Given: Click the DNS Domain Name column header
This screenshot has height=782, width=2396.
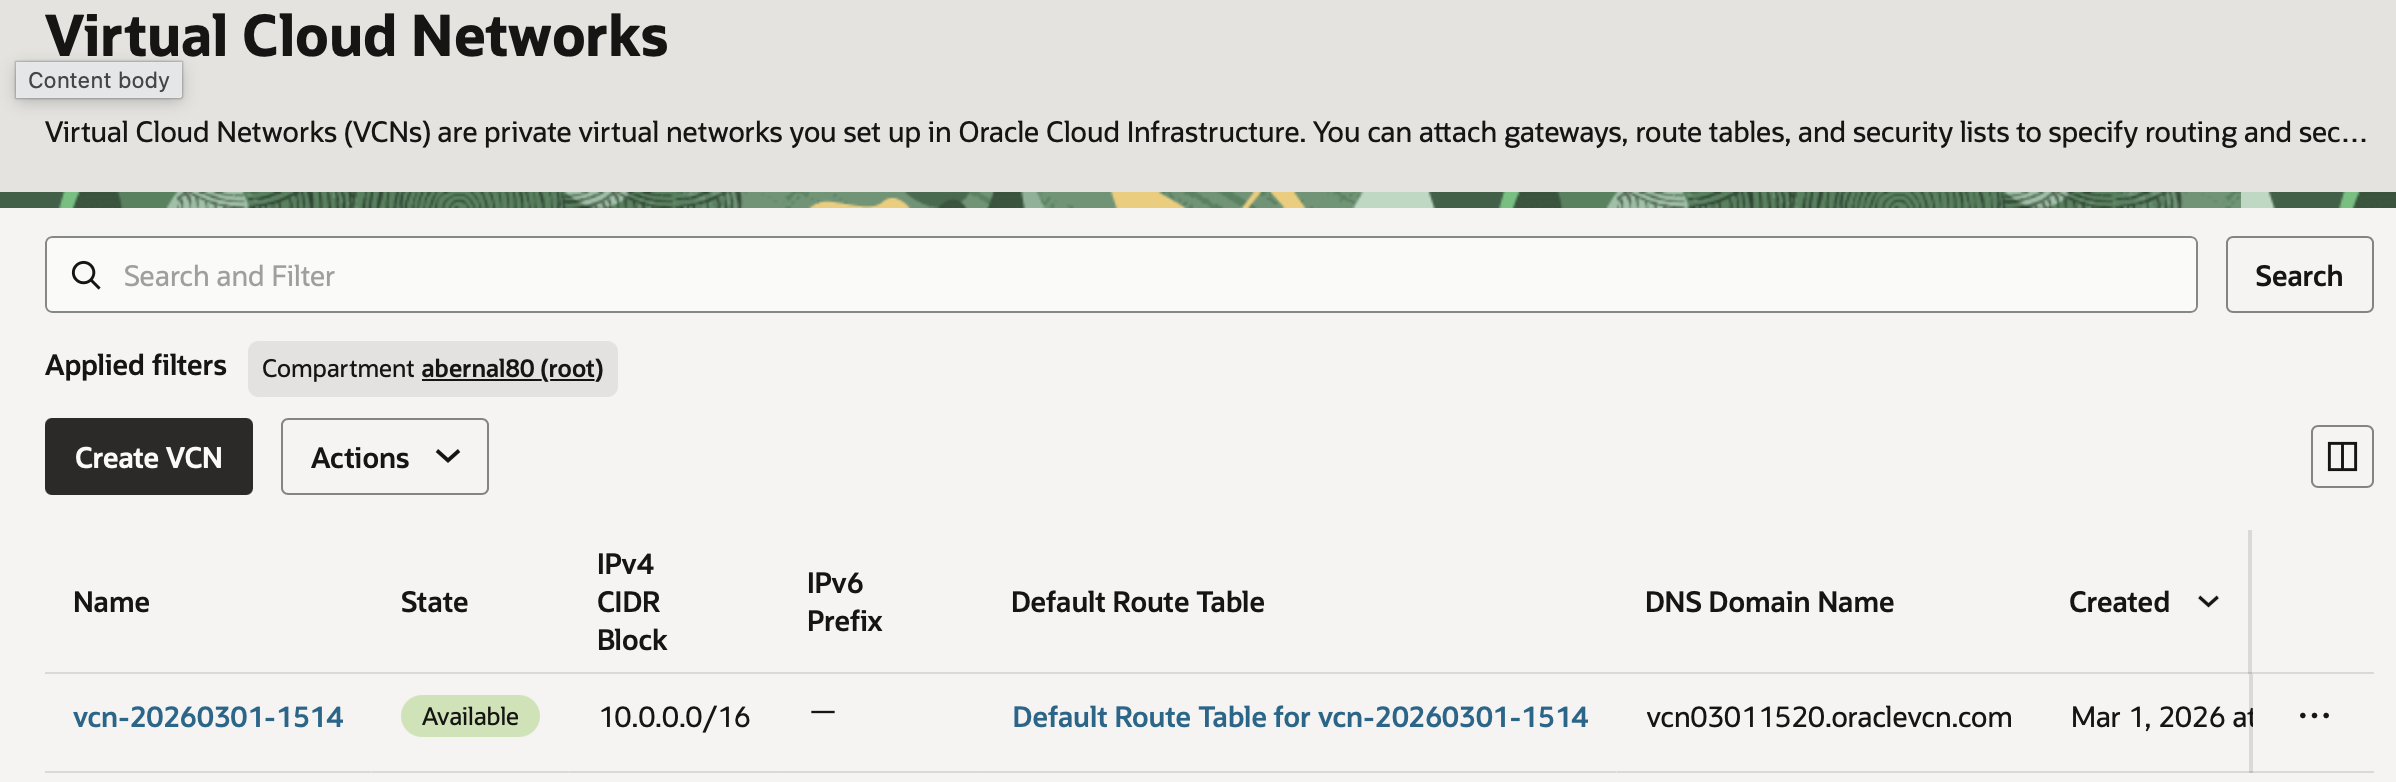Looking at the screenshot, I should [x=1769, y=602].
